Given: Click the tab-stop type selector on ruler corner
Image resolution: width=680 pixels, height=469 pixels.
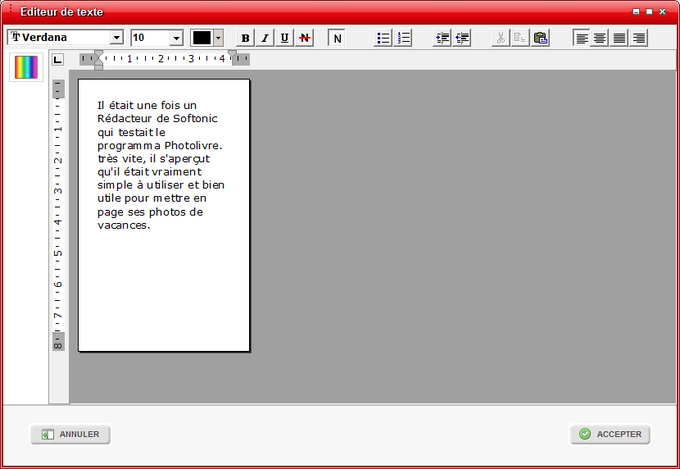Looking at the screenshot, I should click(x=58, y=59).
